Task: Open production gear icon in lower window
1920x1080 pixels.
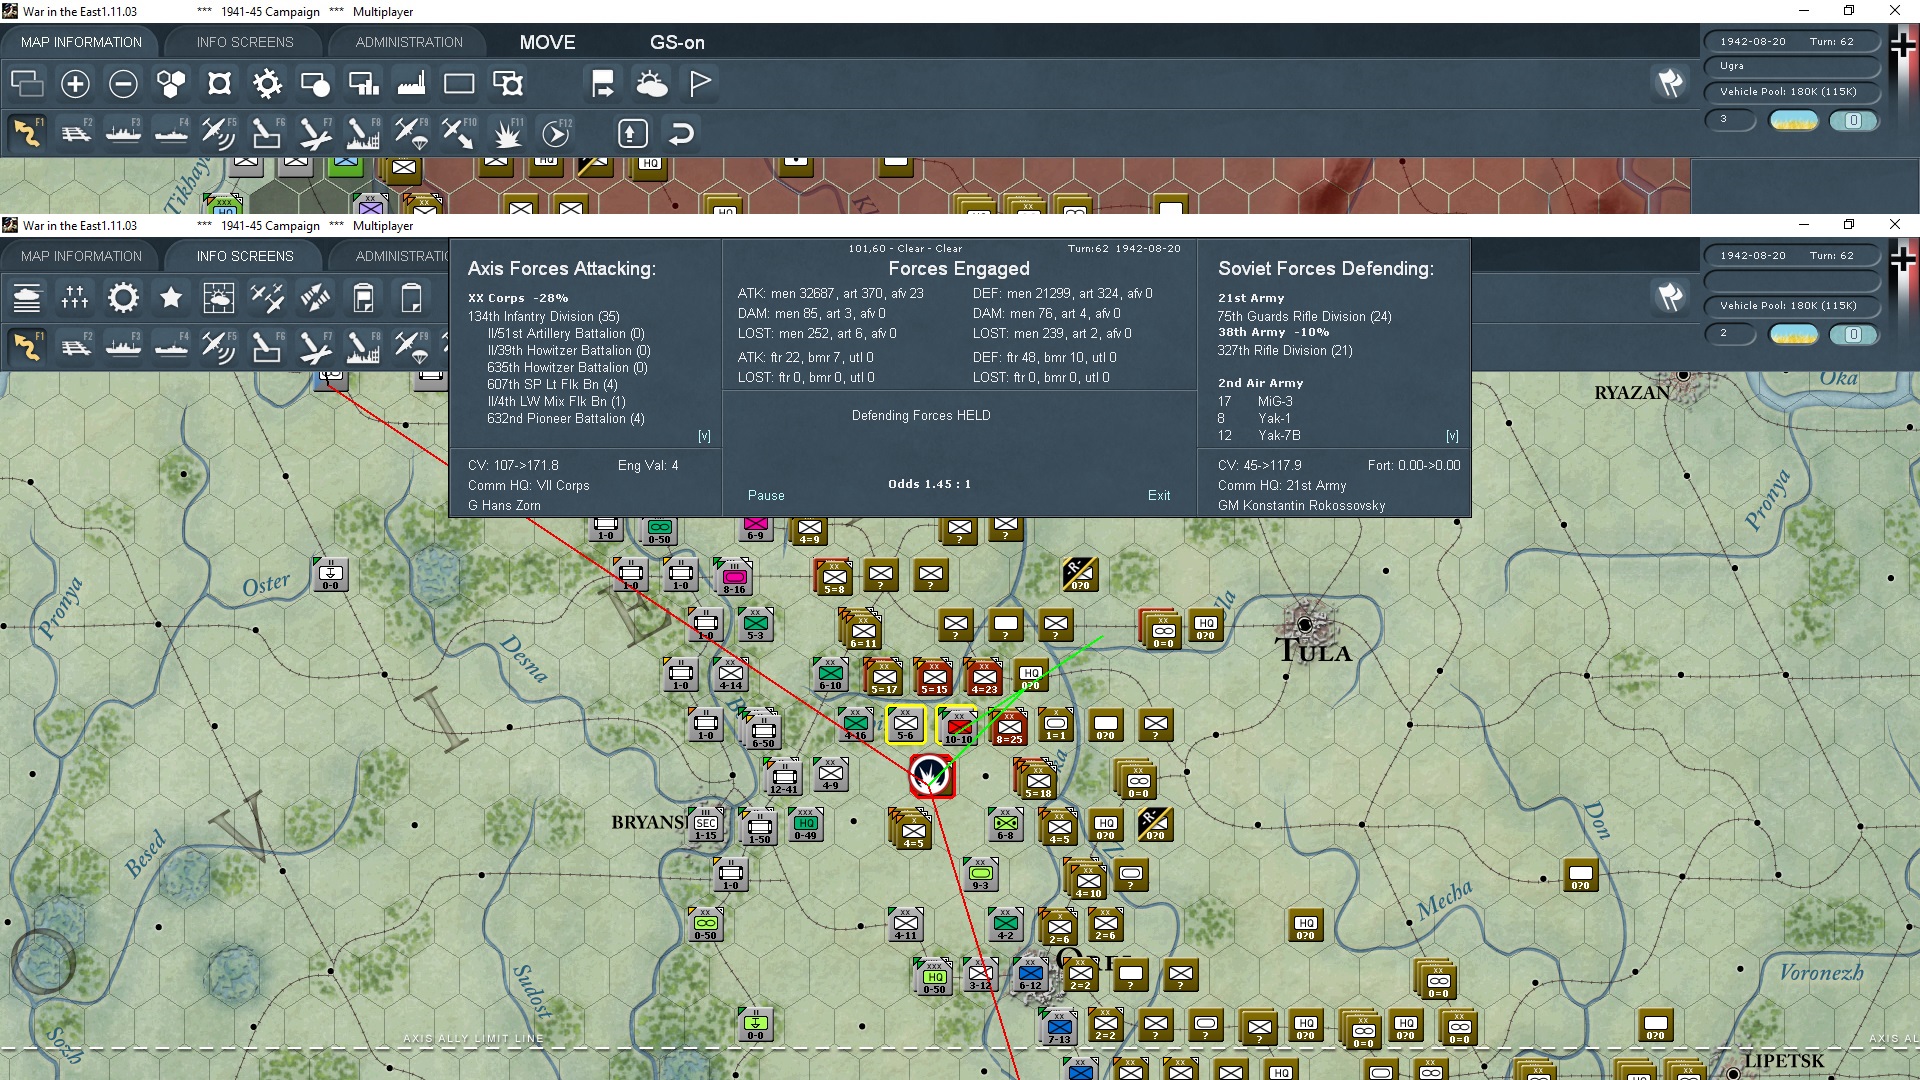Action: click(123, 298)
